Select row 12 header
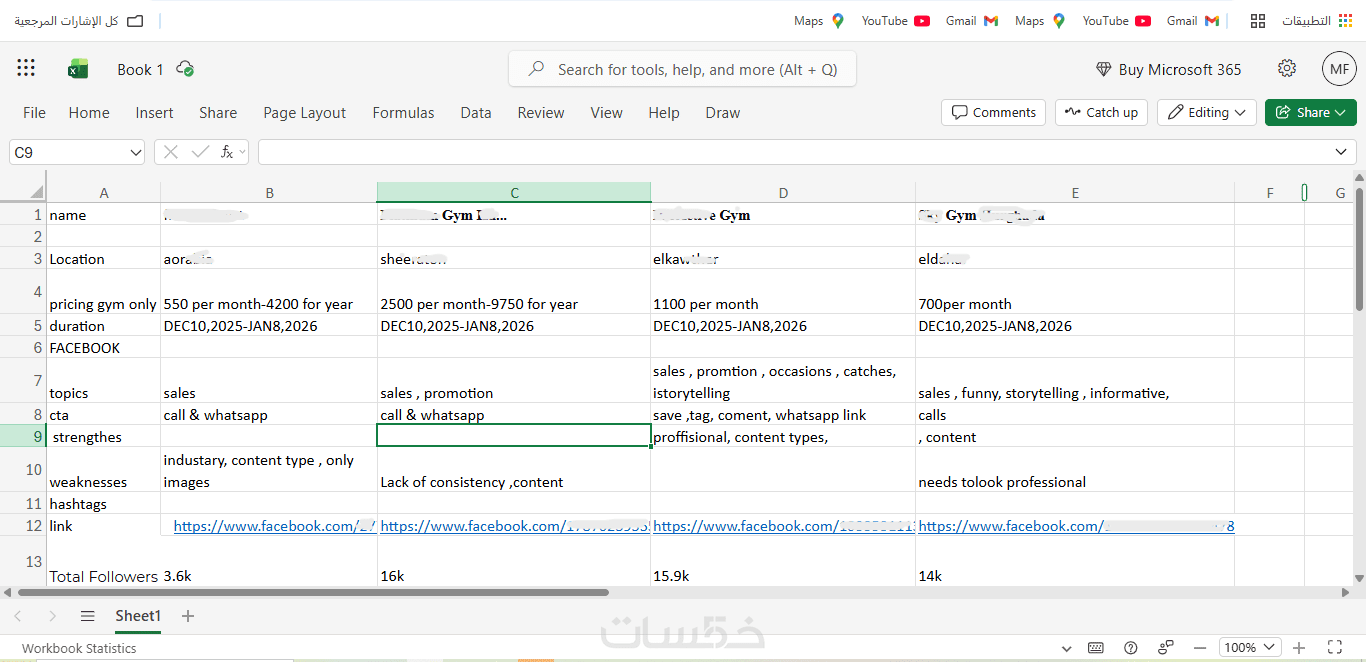The width and height of the screenshot is (1366, 662). 23,525
